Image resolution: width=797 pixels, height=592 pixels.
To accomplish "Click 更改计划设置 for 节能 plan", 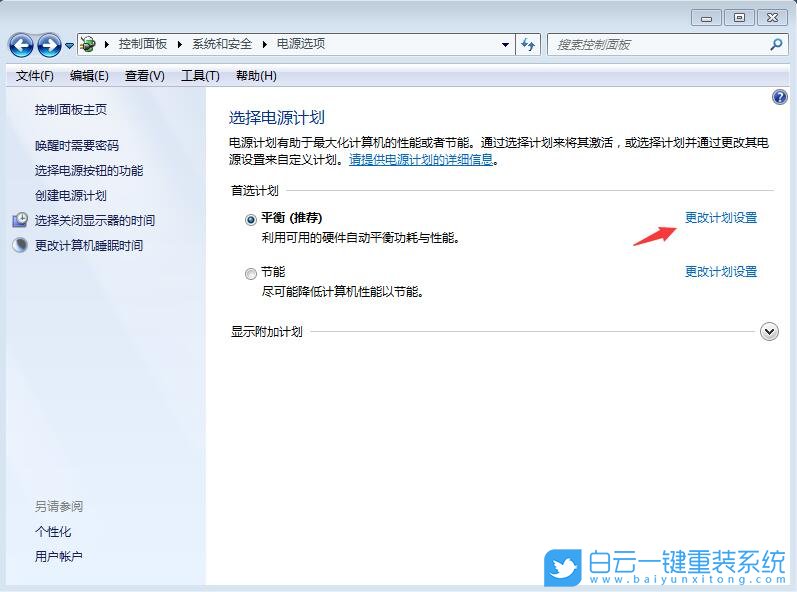I will [721, 272].
